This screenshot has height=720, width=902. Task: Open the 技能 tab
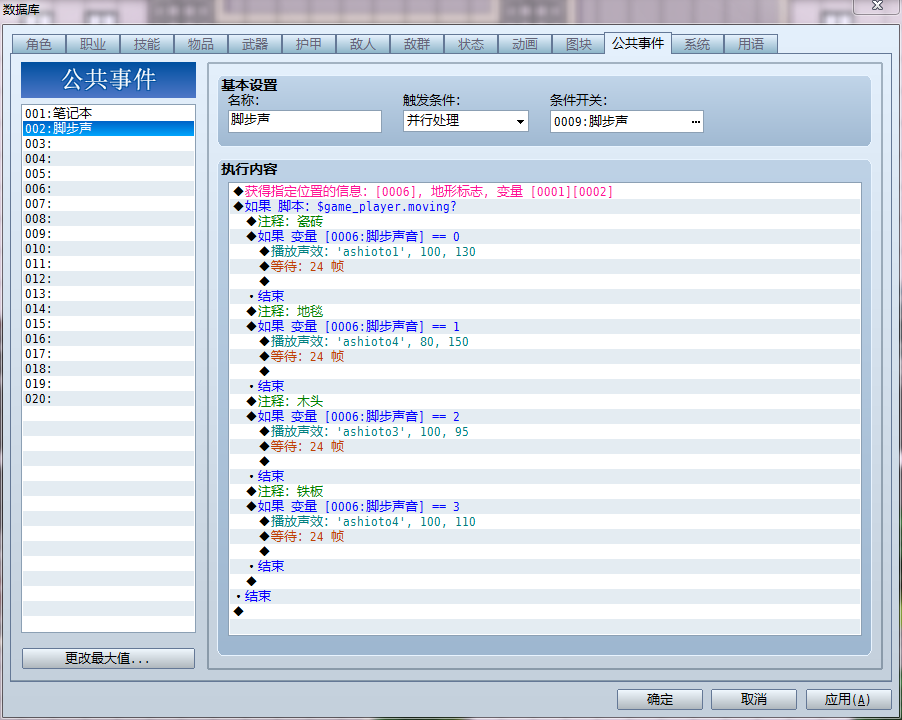147,44
